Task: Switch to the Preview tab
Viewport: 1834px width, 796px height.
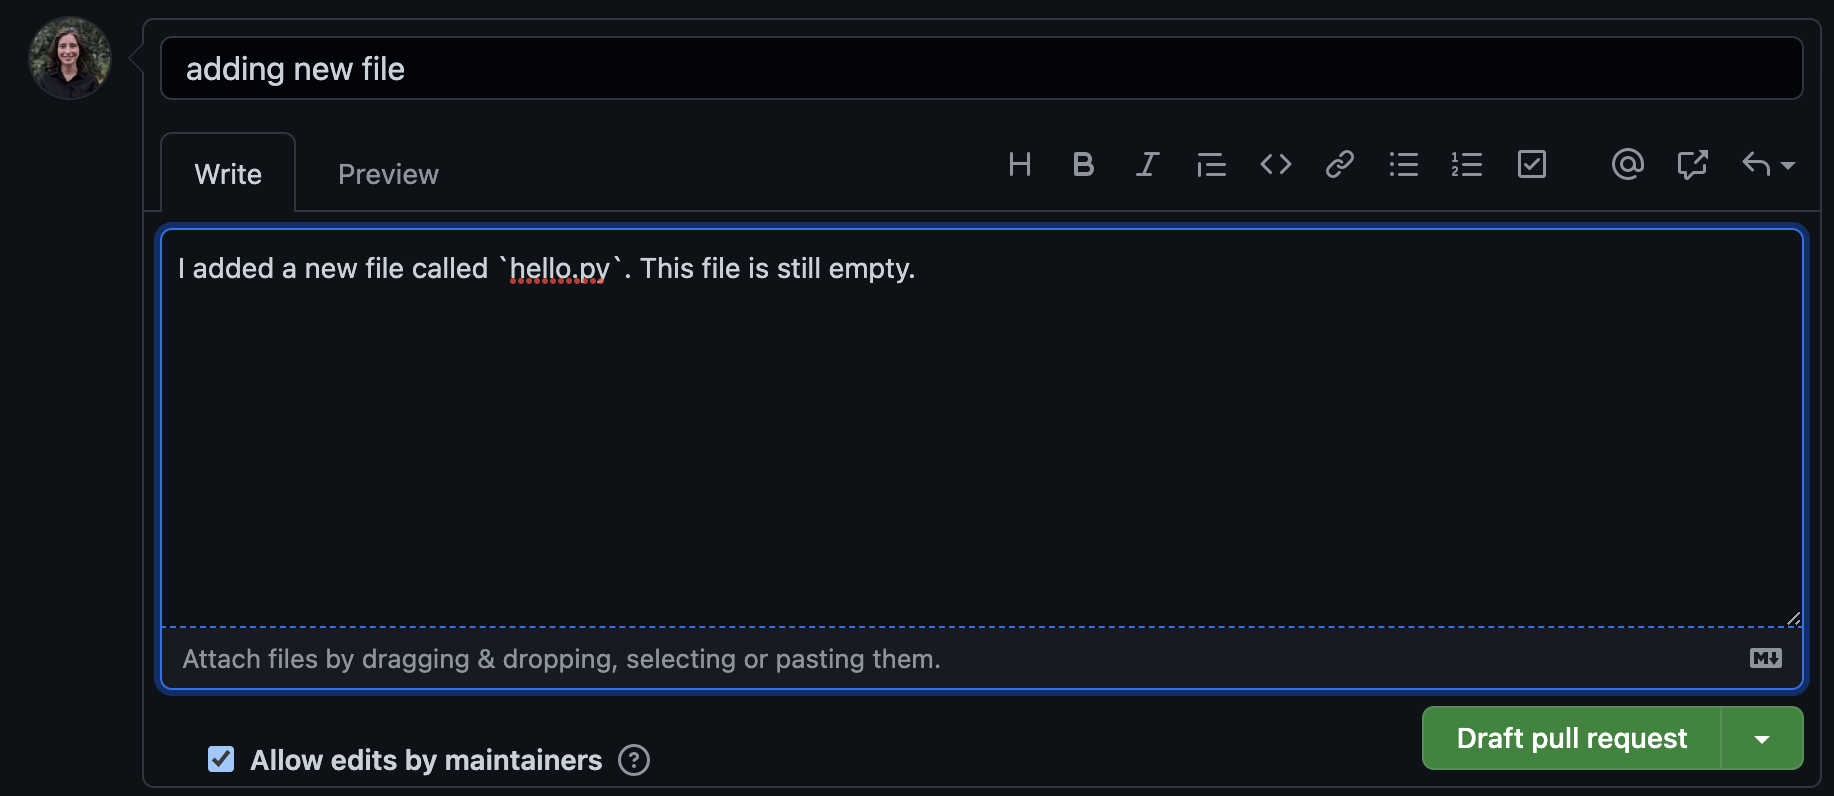Action: tap(388, 174)
